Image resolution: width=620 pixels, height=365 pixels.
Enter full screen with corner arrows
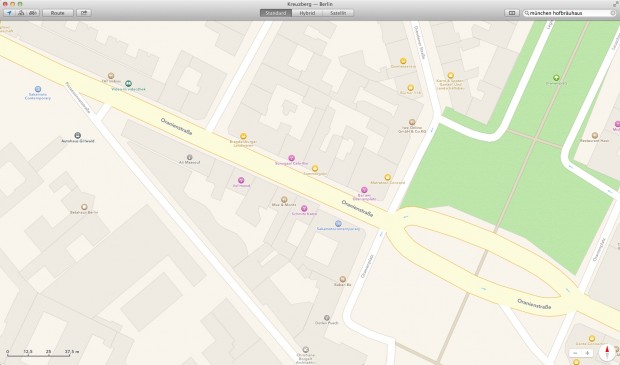pyautogui.click(x=615, y=4)
